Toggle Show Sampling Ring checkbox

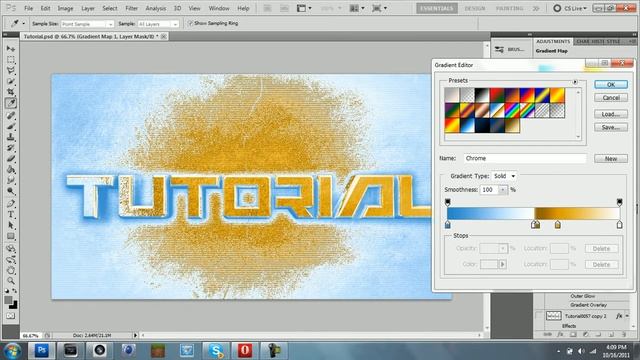(190, 23)
